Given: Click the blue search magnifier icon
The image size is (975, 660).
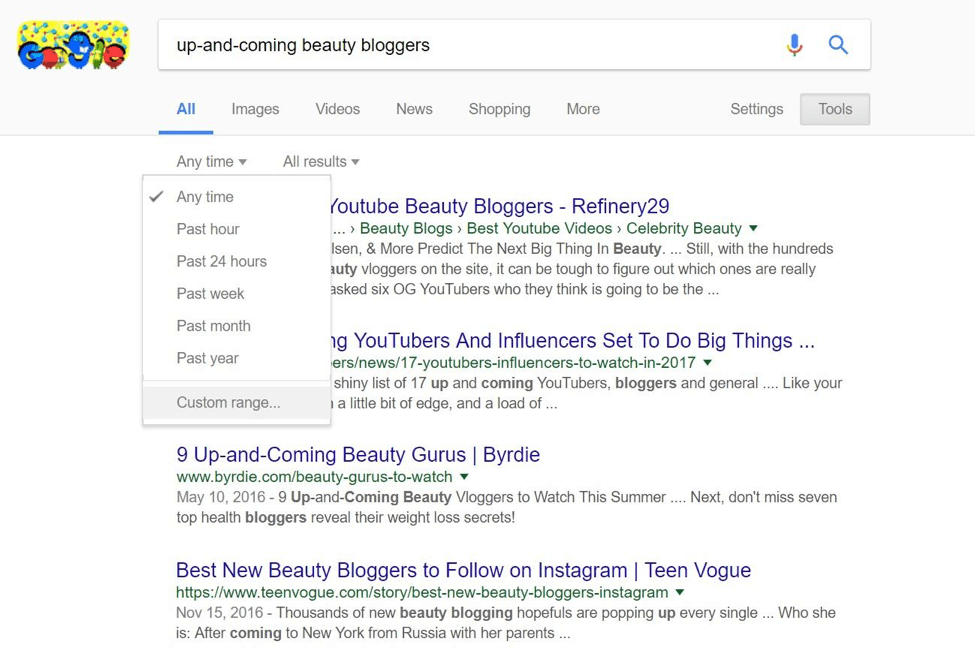Looking at the screenshot, I should [x=838, y=44].
